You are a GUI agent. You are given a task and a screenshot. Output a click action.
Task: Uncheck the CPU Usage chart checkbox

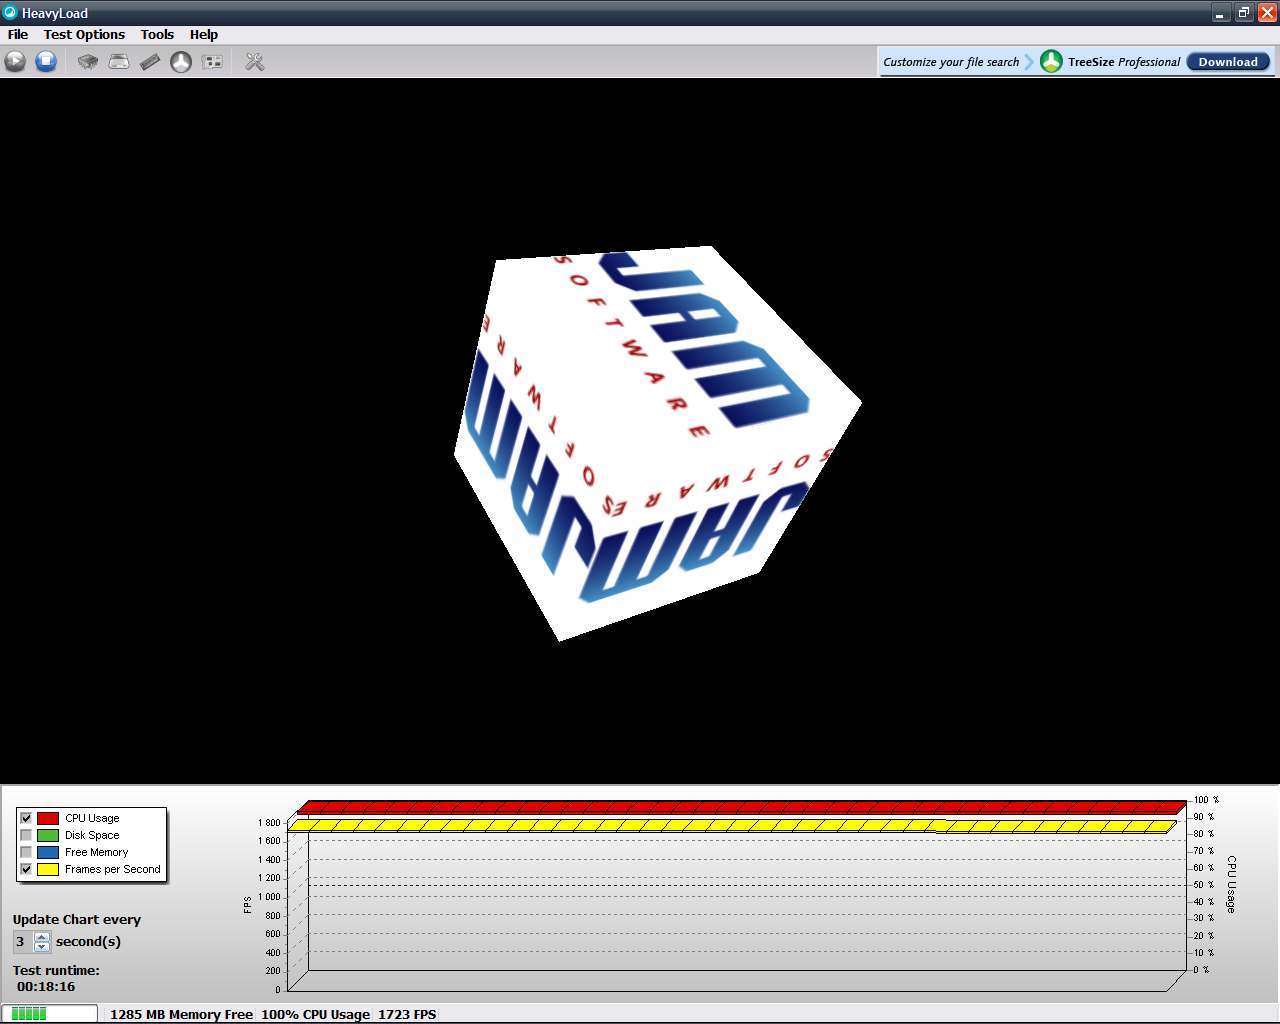pyautogui.click(x=26, y=818)
